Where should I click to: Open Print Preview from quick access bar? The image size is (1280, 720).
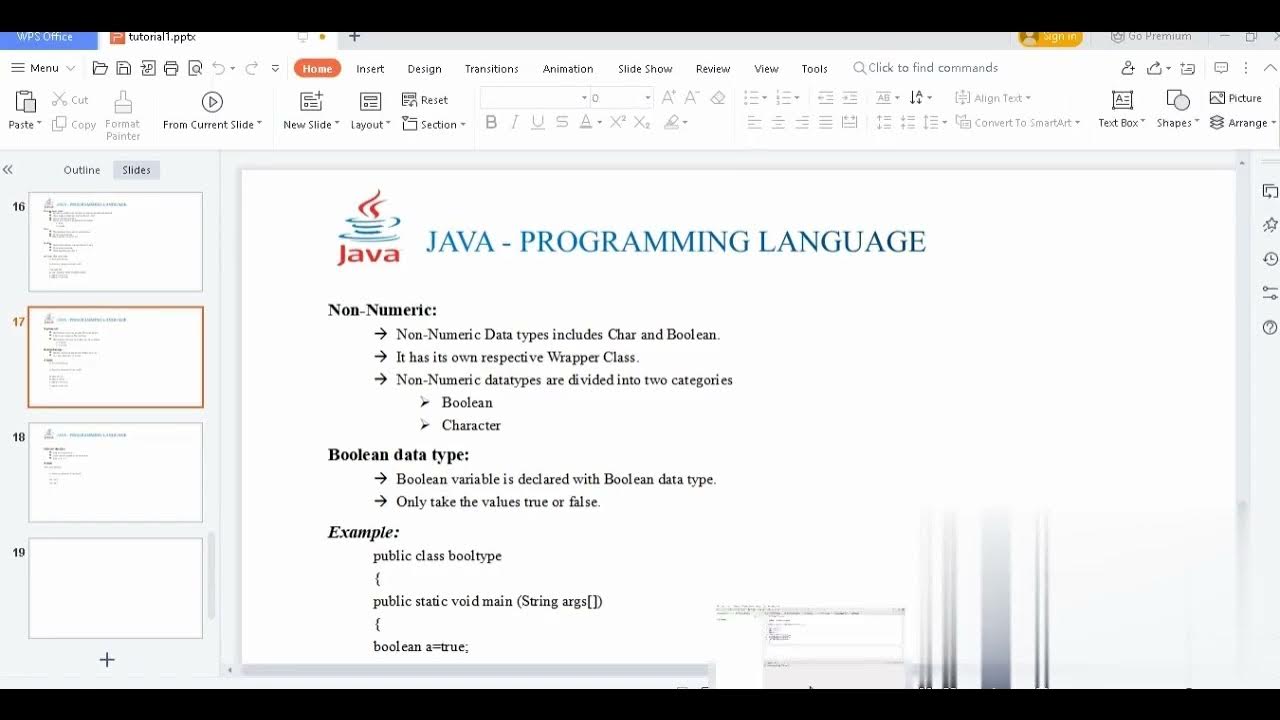[x=195, y=68]
